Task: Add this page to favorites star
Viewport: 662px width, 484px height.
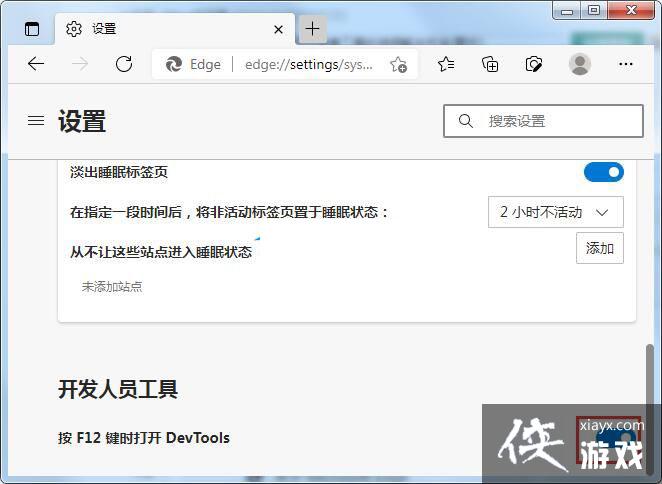Action: point(398,64)
